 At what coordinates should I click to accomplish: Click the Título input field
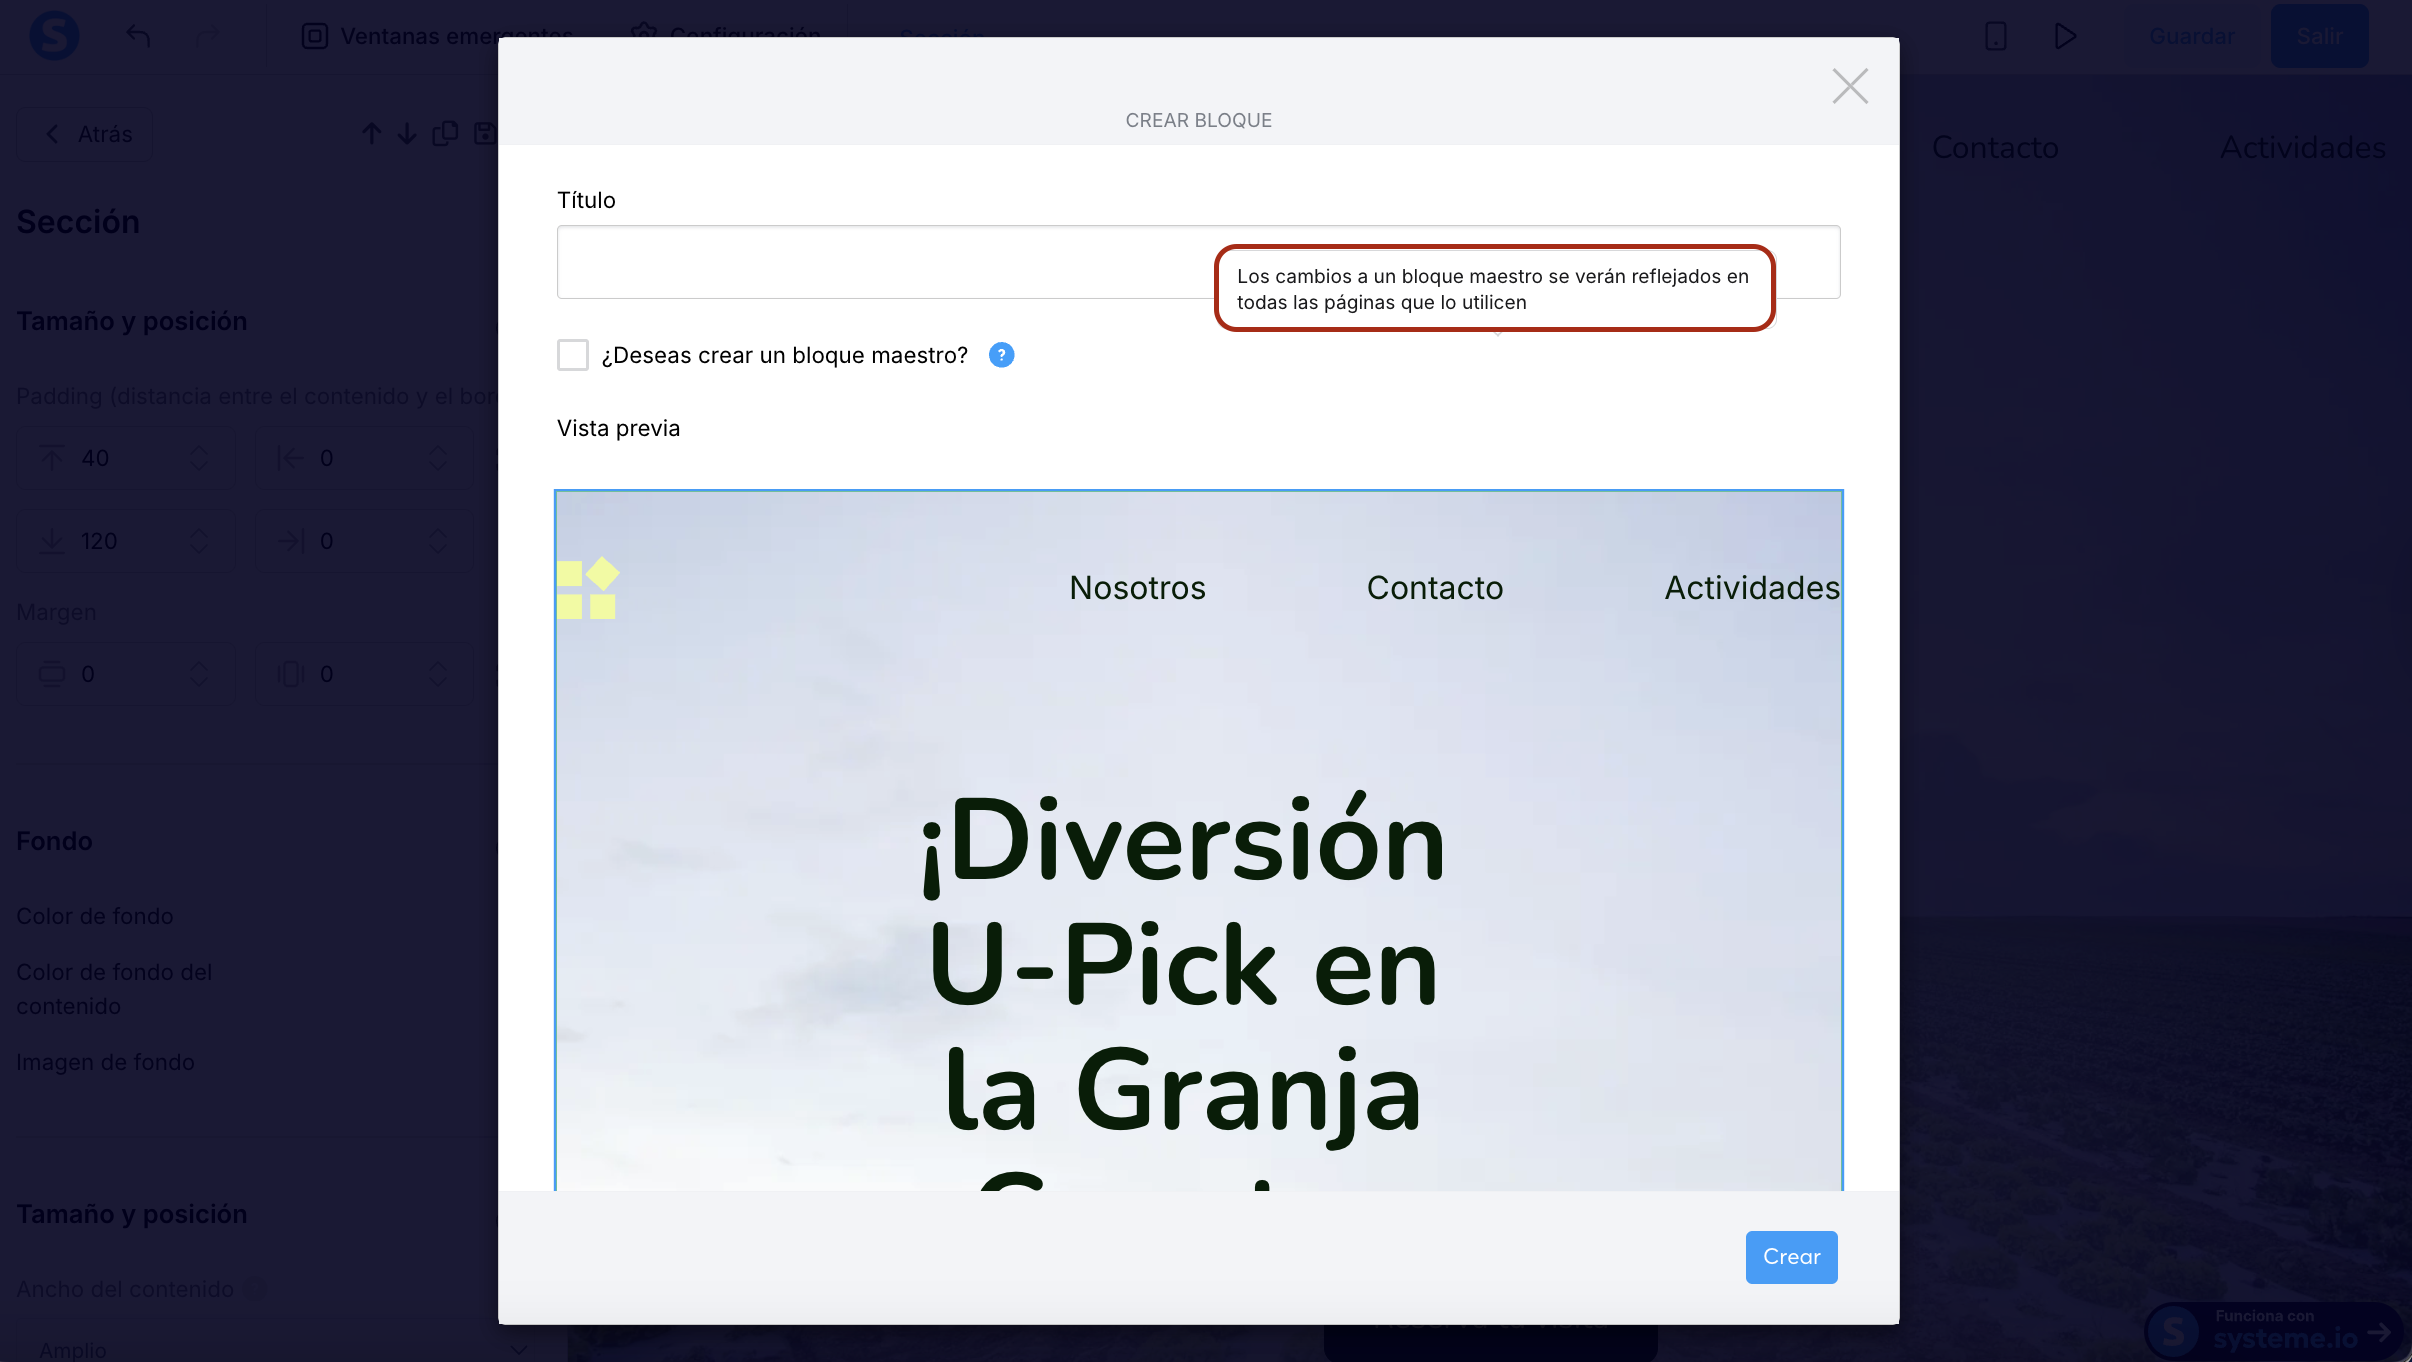click(880, 262)
